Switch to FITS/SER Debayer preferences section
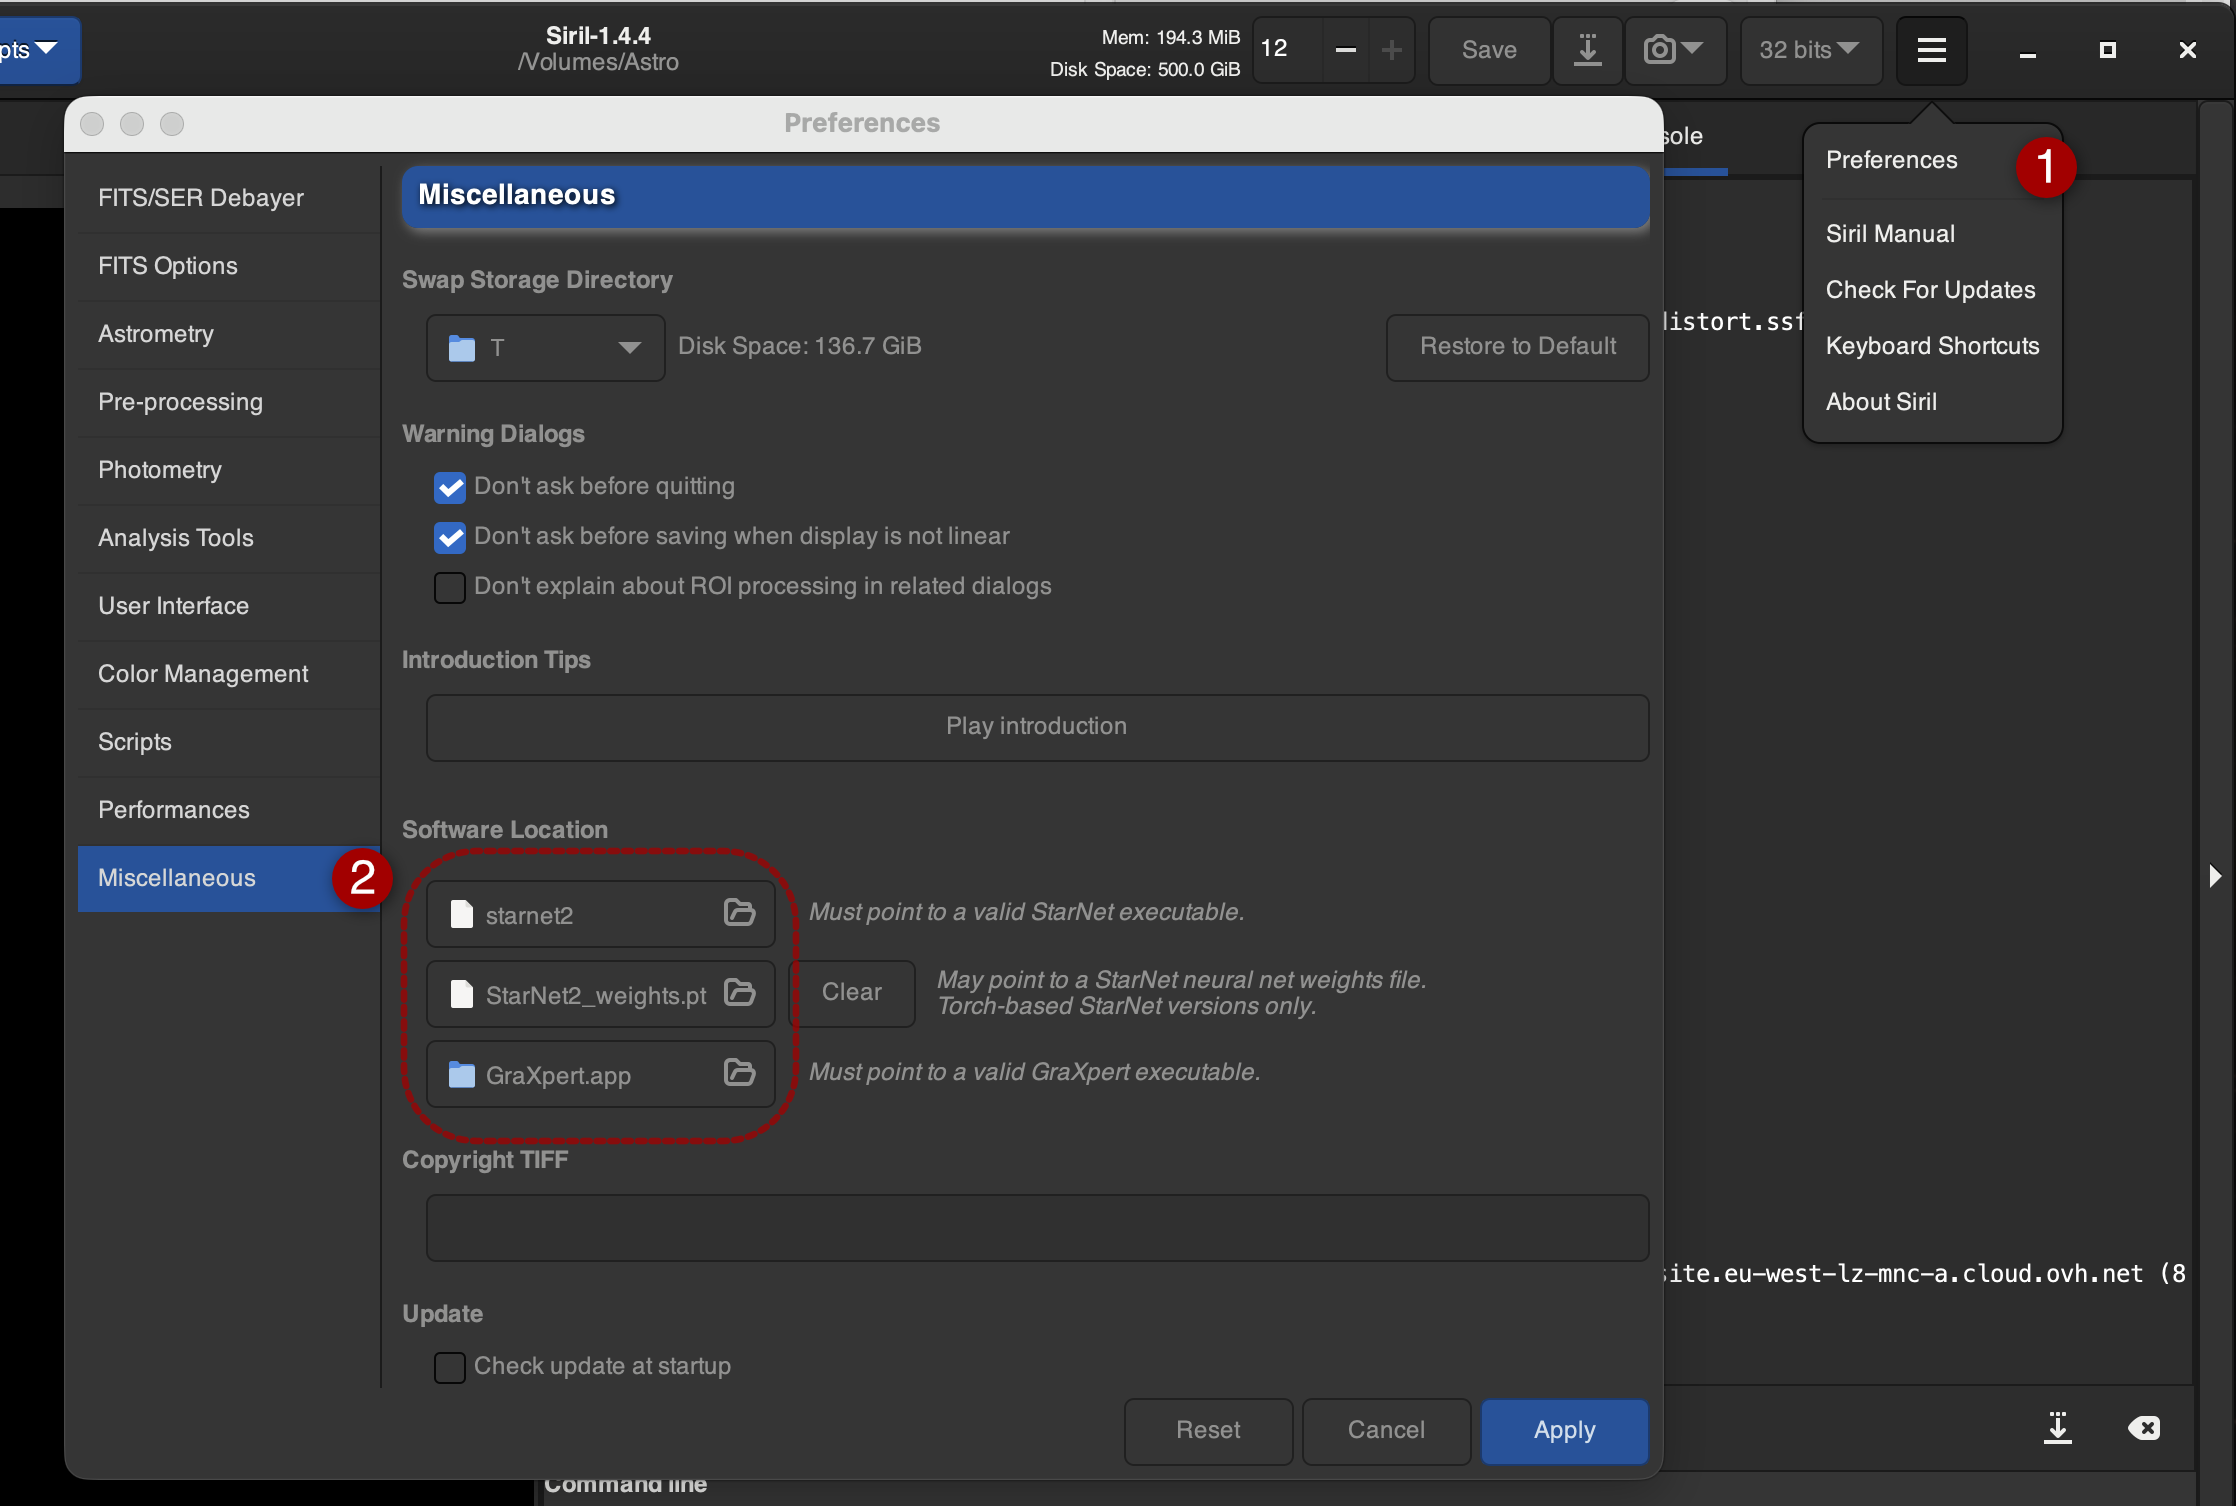 229,198
